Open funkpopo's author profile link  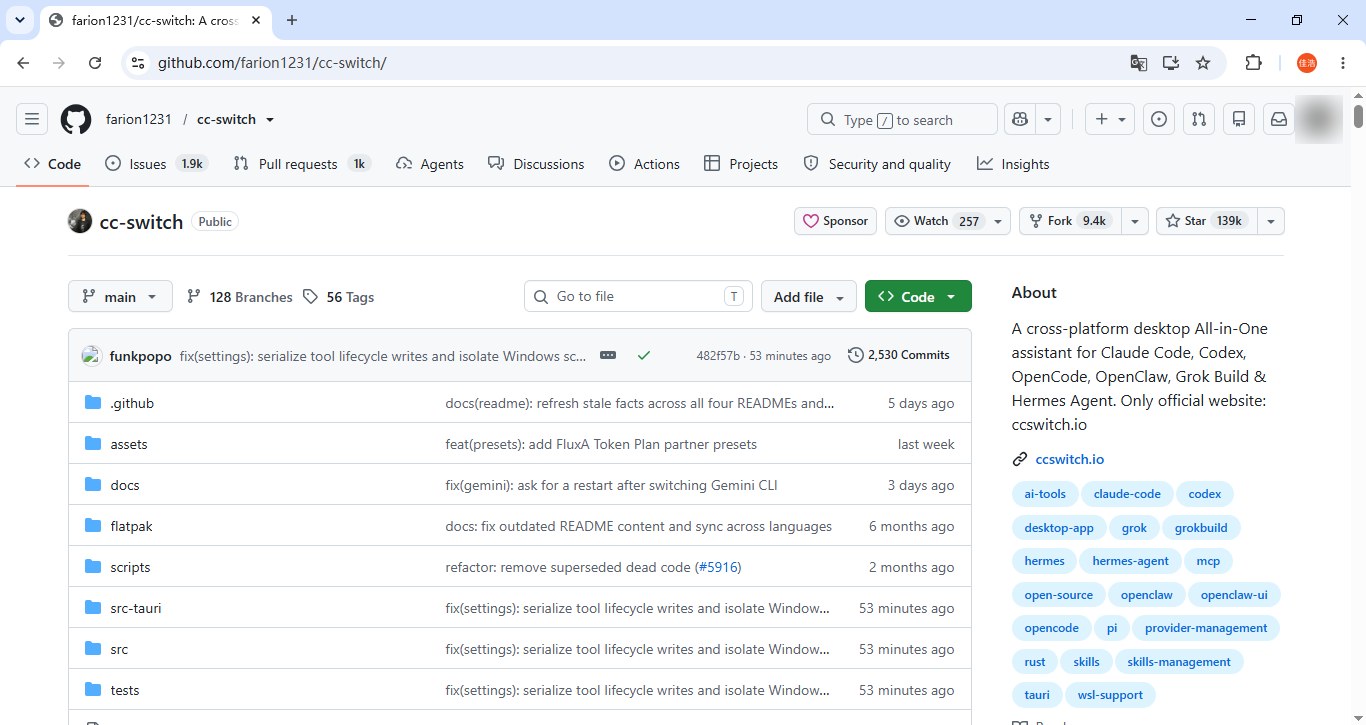point(140,356)
